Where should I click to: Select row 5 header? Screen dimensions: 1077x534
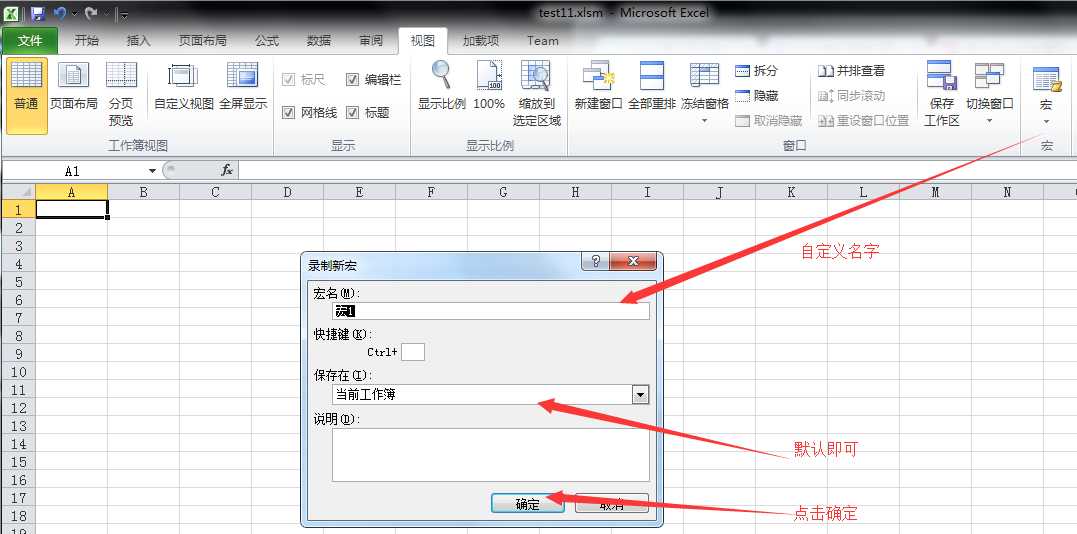click(19, 281)
